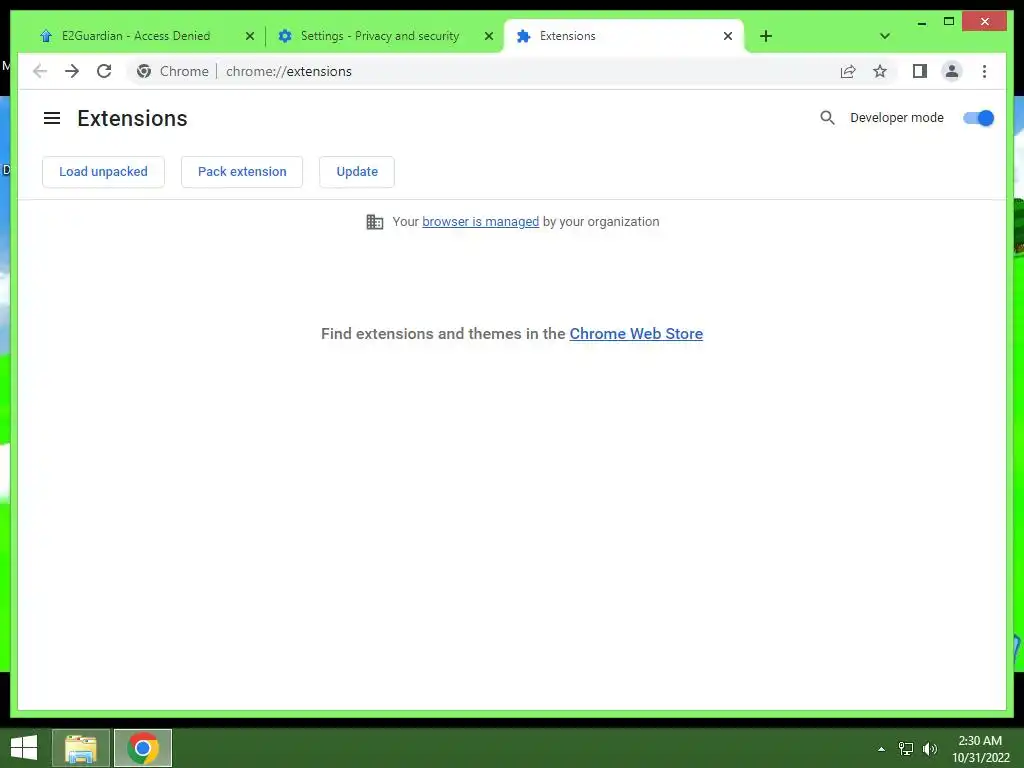1024x768 pixels.
Task: Click the managed organization building icon
Action: coord(375,222)
